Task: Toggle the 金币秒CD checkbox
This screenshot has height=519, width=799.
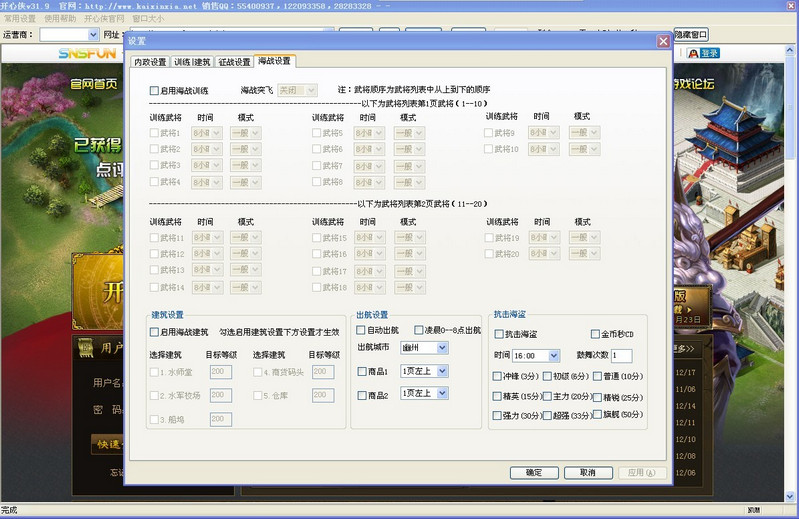Action: point(596,334)
